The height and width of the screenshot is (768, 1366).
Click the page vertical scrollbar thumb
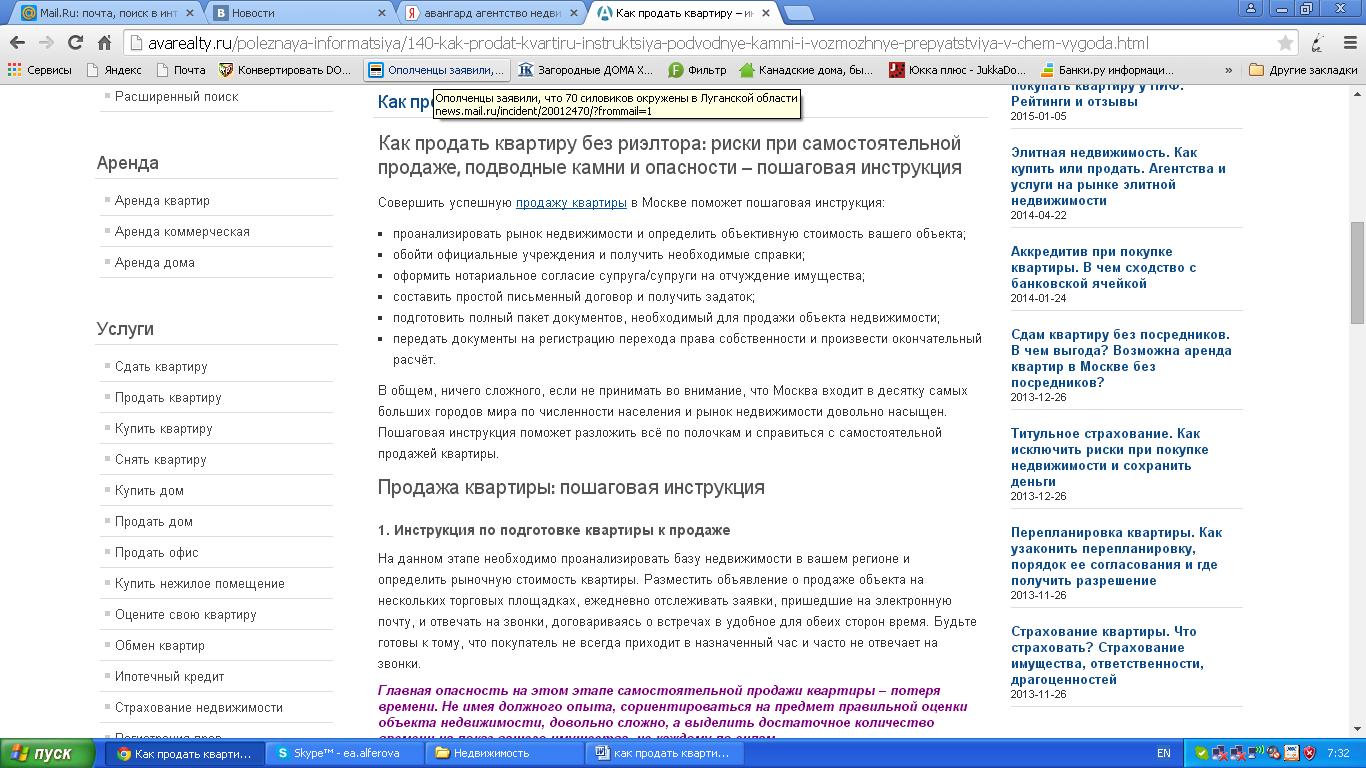pos(1357,272)
